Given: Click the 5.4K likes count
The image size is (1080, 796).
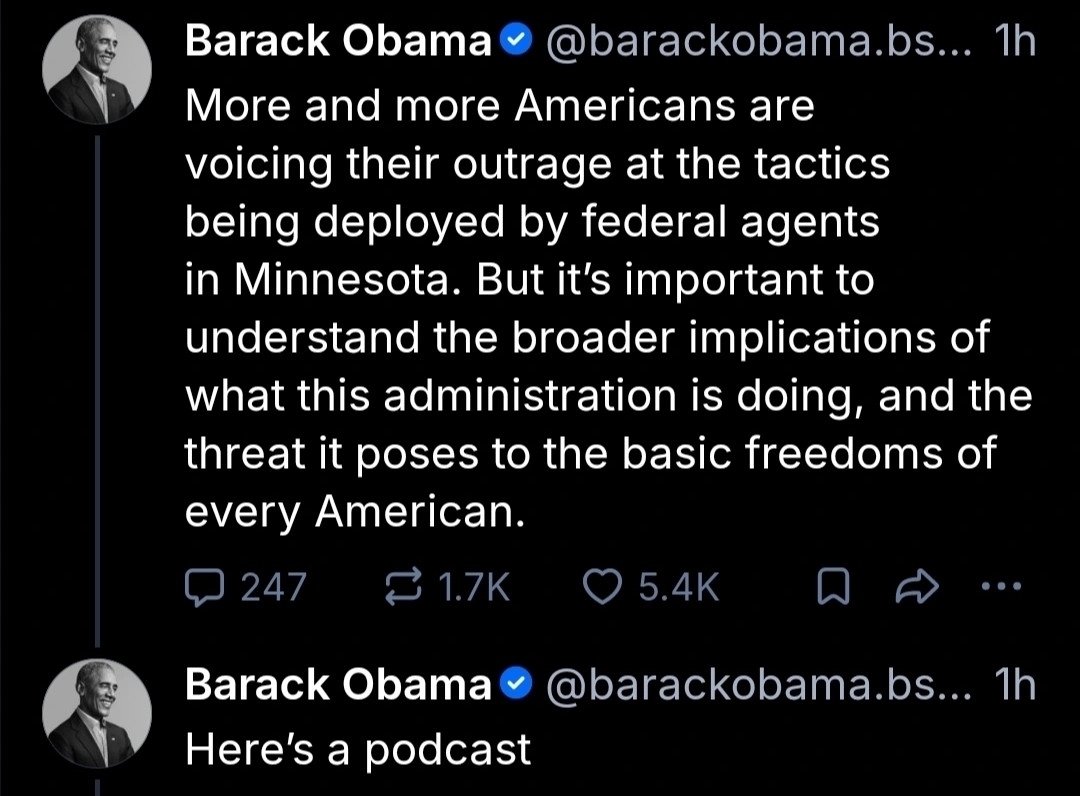Looking at the screenshot, I should (x=678, y=589).
